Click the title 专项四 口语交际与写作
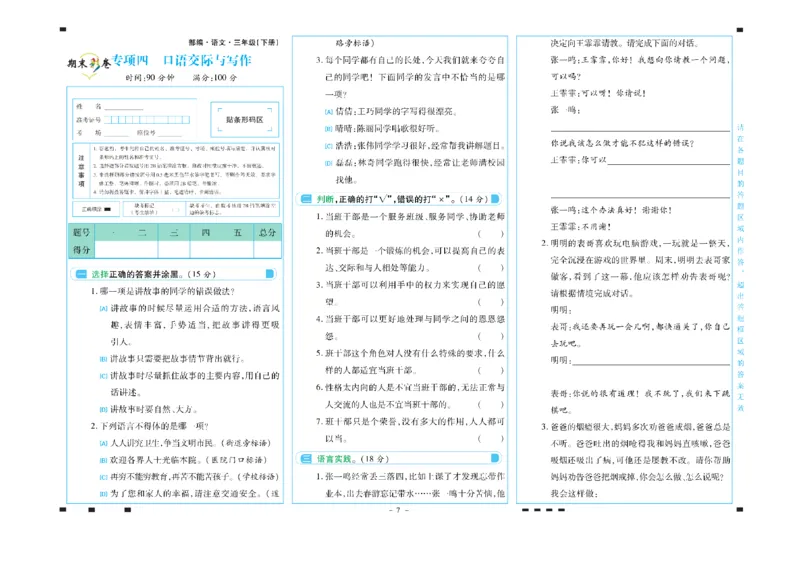This screenshot has width=800, height=566. click(x=182, y=60)
